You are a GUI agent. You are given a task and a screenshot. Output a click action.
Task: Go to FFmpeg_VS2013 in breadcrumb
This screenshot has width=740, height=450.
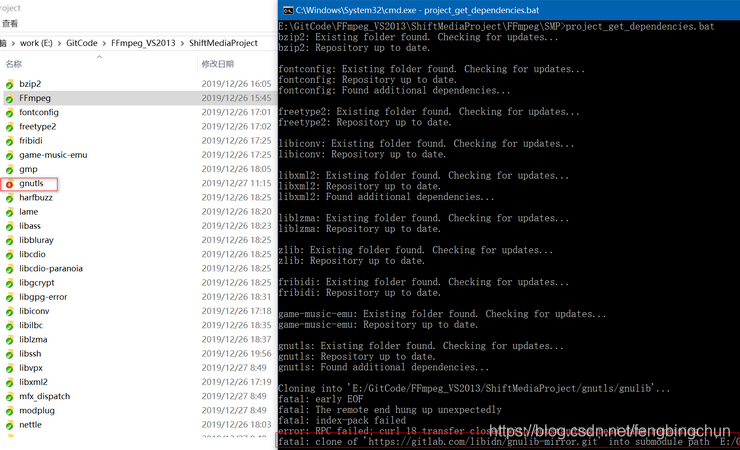pos(143,43)
